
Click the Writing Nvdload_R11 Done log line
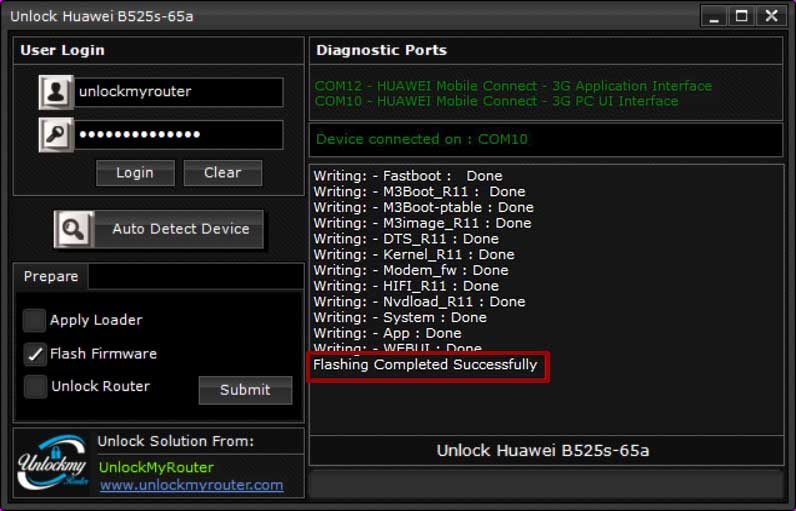(x=419, y=301)
